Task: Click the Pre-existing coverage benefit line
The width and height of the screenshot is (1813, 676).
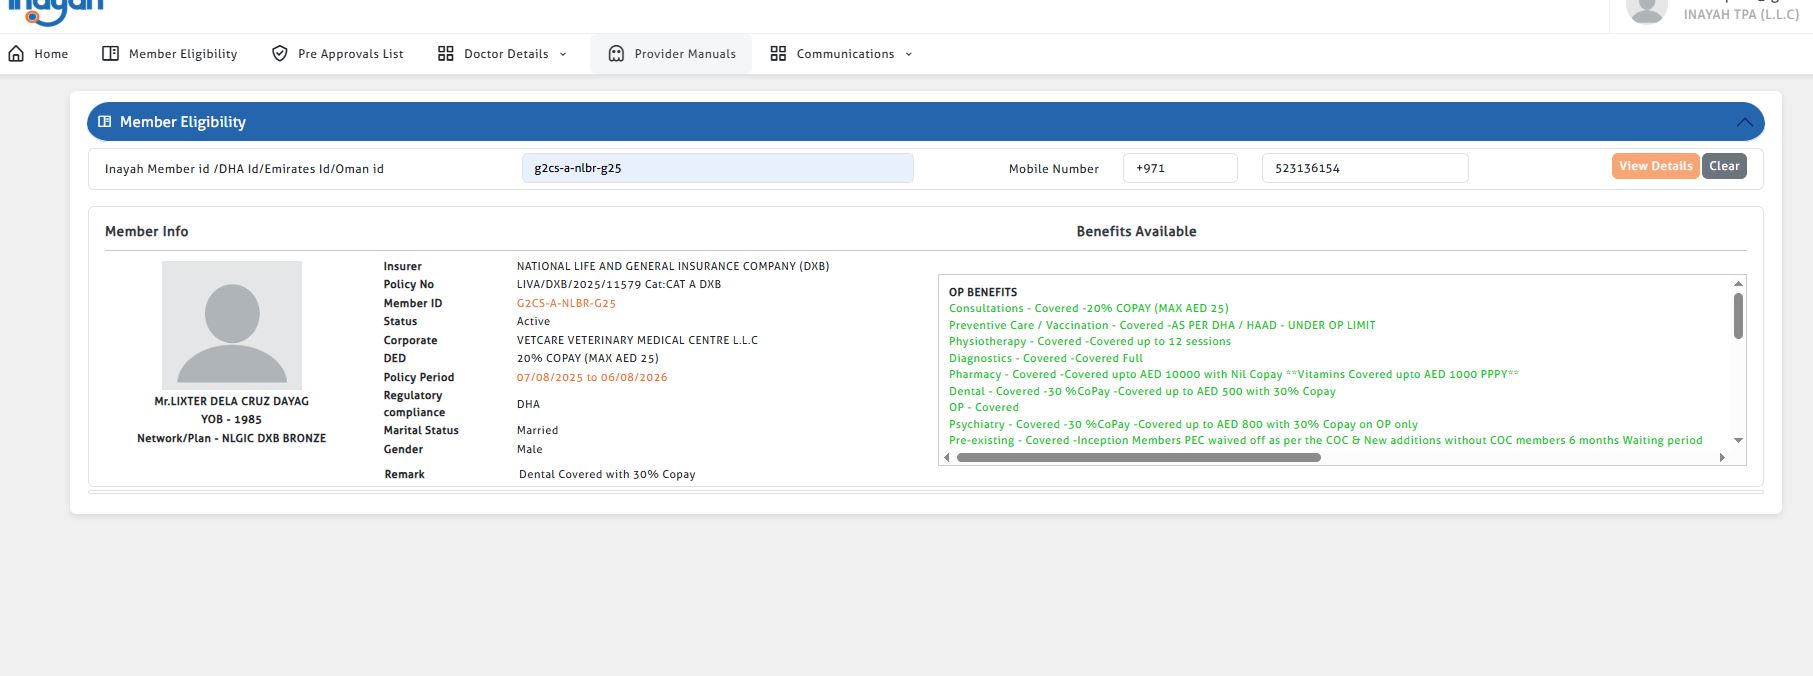Action: [x=1326, y=440]
